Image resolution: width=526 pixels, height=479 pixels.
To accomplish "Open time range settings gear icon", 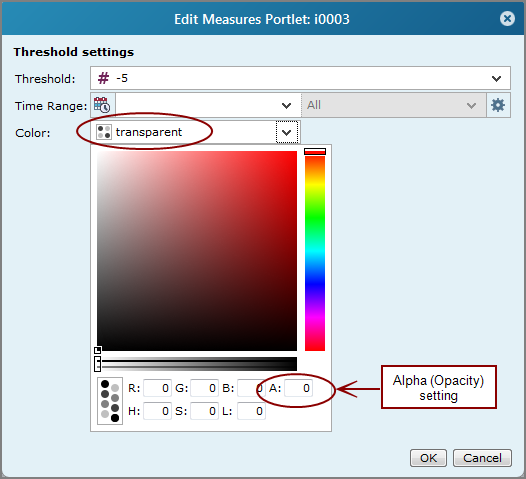I will coord(498,105).
